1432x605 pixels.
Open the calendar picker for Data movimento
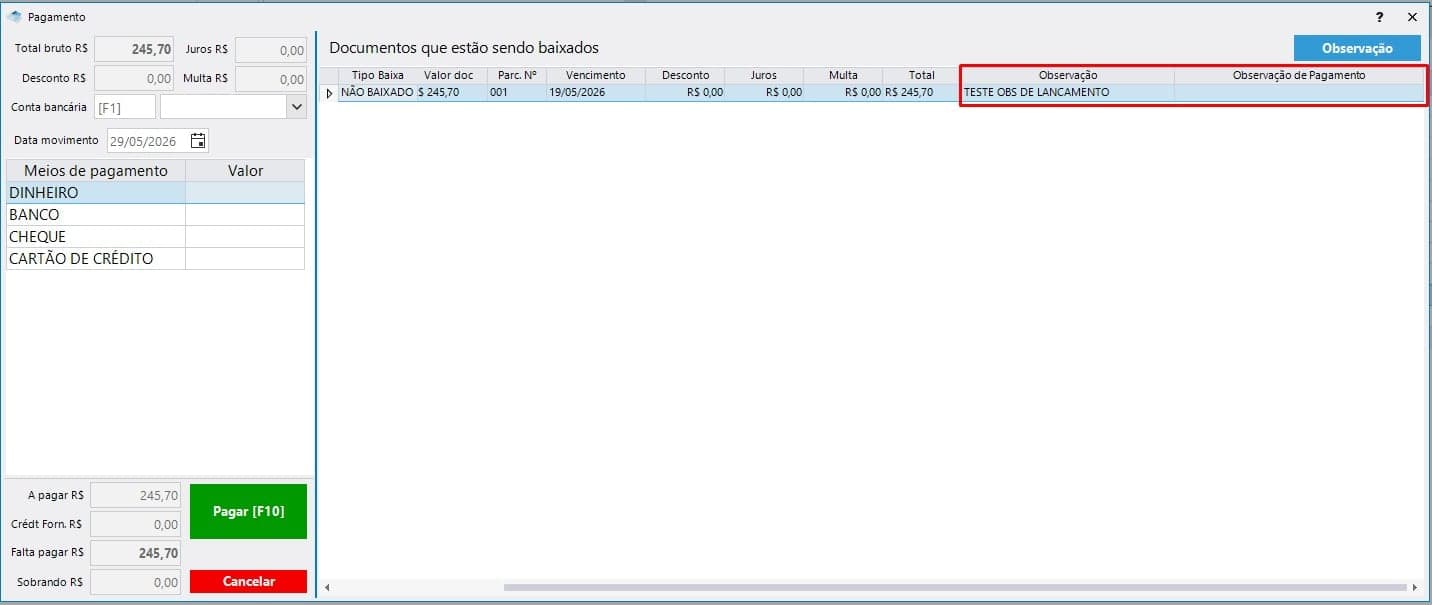point(198,141)
